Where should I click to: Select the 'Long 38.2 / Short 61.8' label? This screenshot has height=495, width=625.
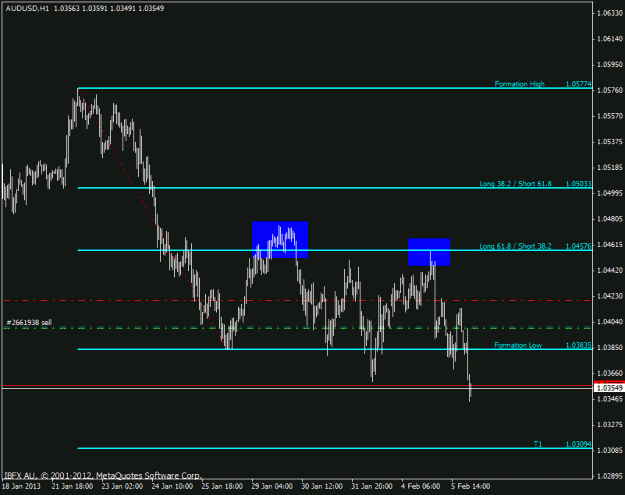pyautogui.click(x=515, y=183)
